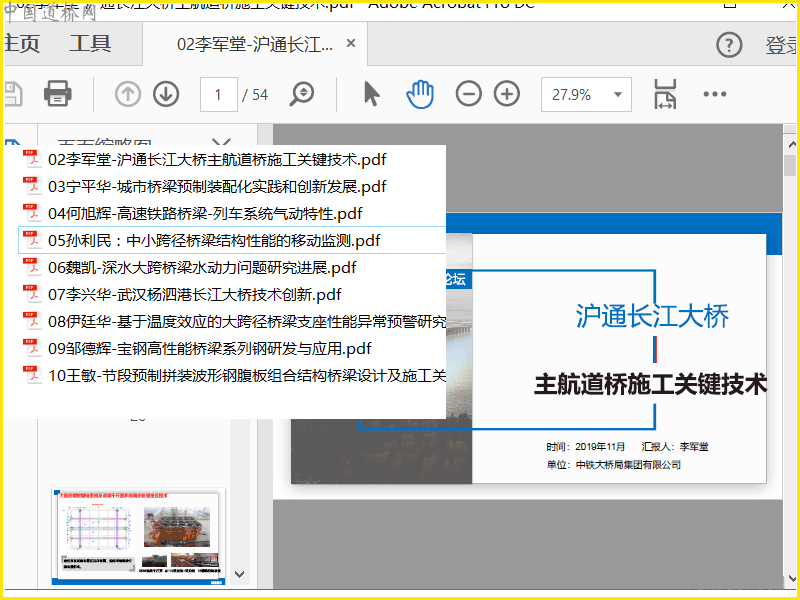Click the page thumbnails sidebar icon

pos(13,143)
